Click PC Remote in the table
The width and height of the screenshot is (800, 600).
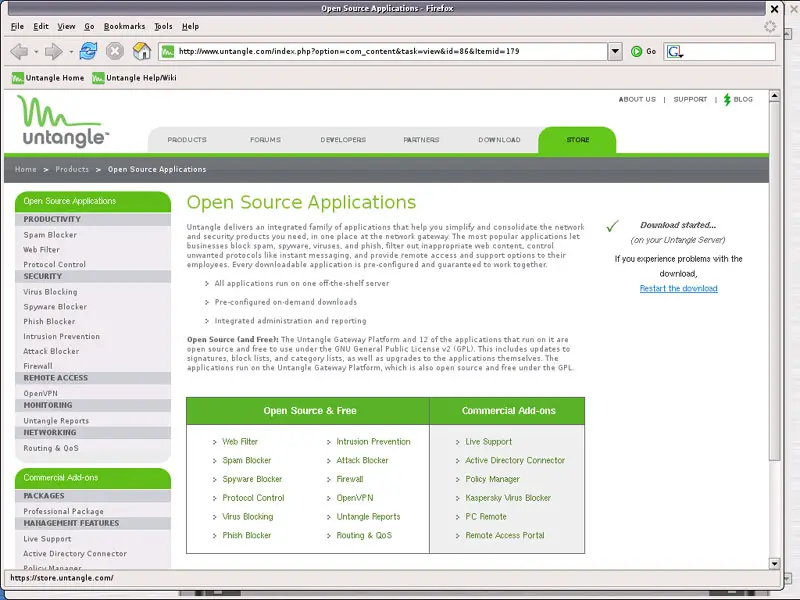pyautogui.click(x=486, y=516)
